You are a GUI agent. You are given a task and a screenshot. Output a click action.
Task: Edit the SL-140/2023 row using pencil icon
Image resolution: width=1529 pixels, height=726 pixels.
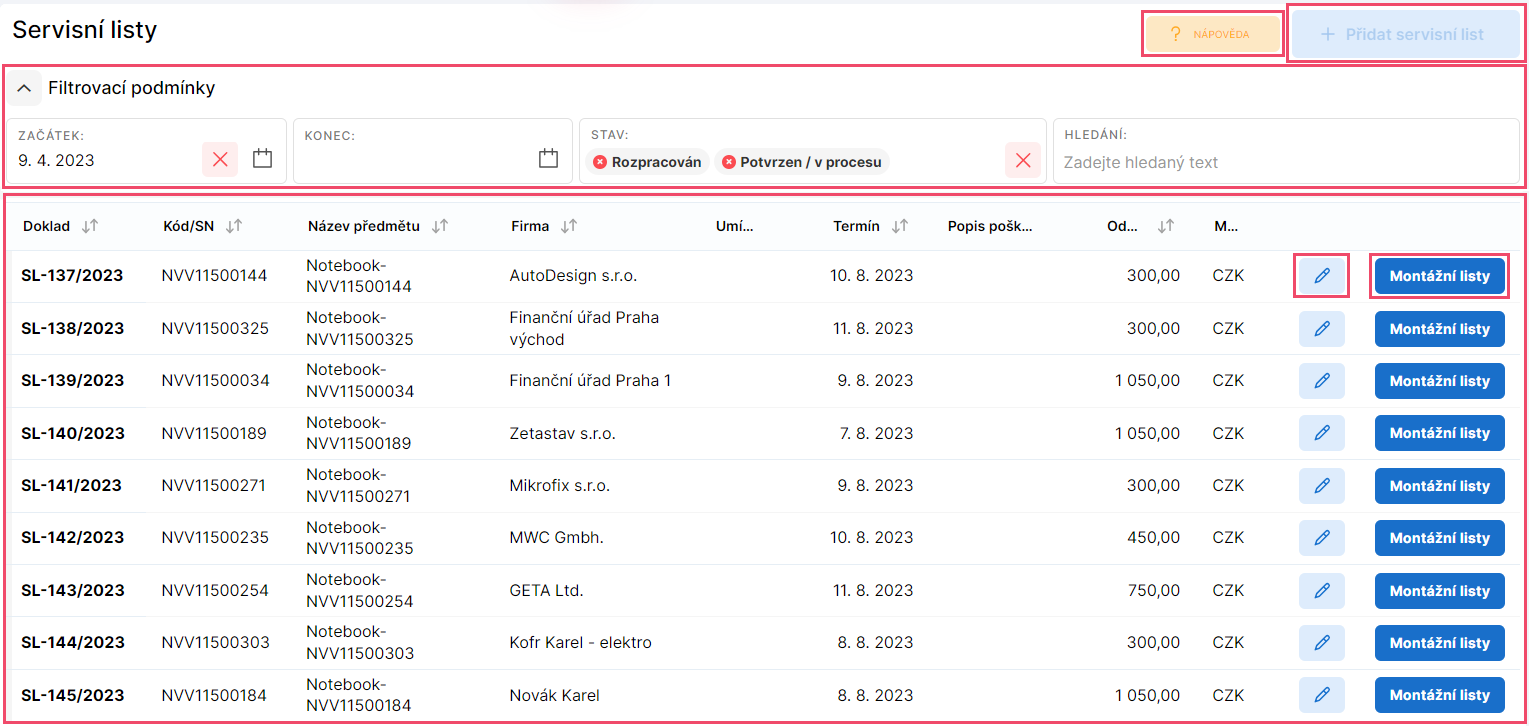tap(1322, 433)
